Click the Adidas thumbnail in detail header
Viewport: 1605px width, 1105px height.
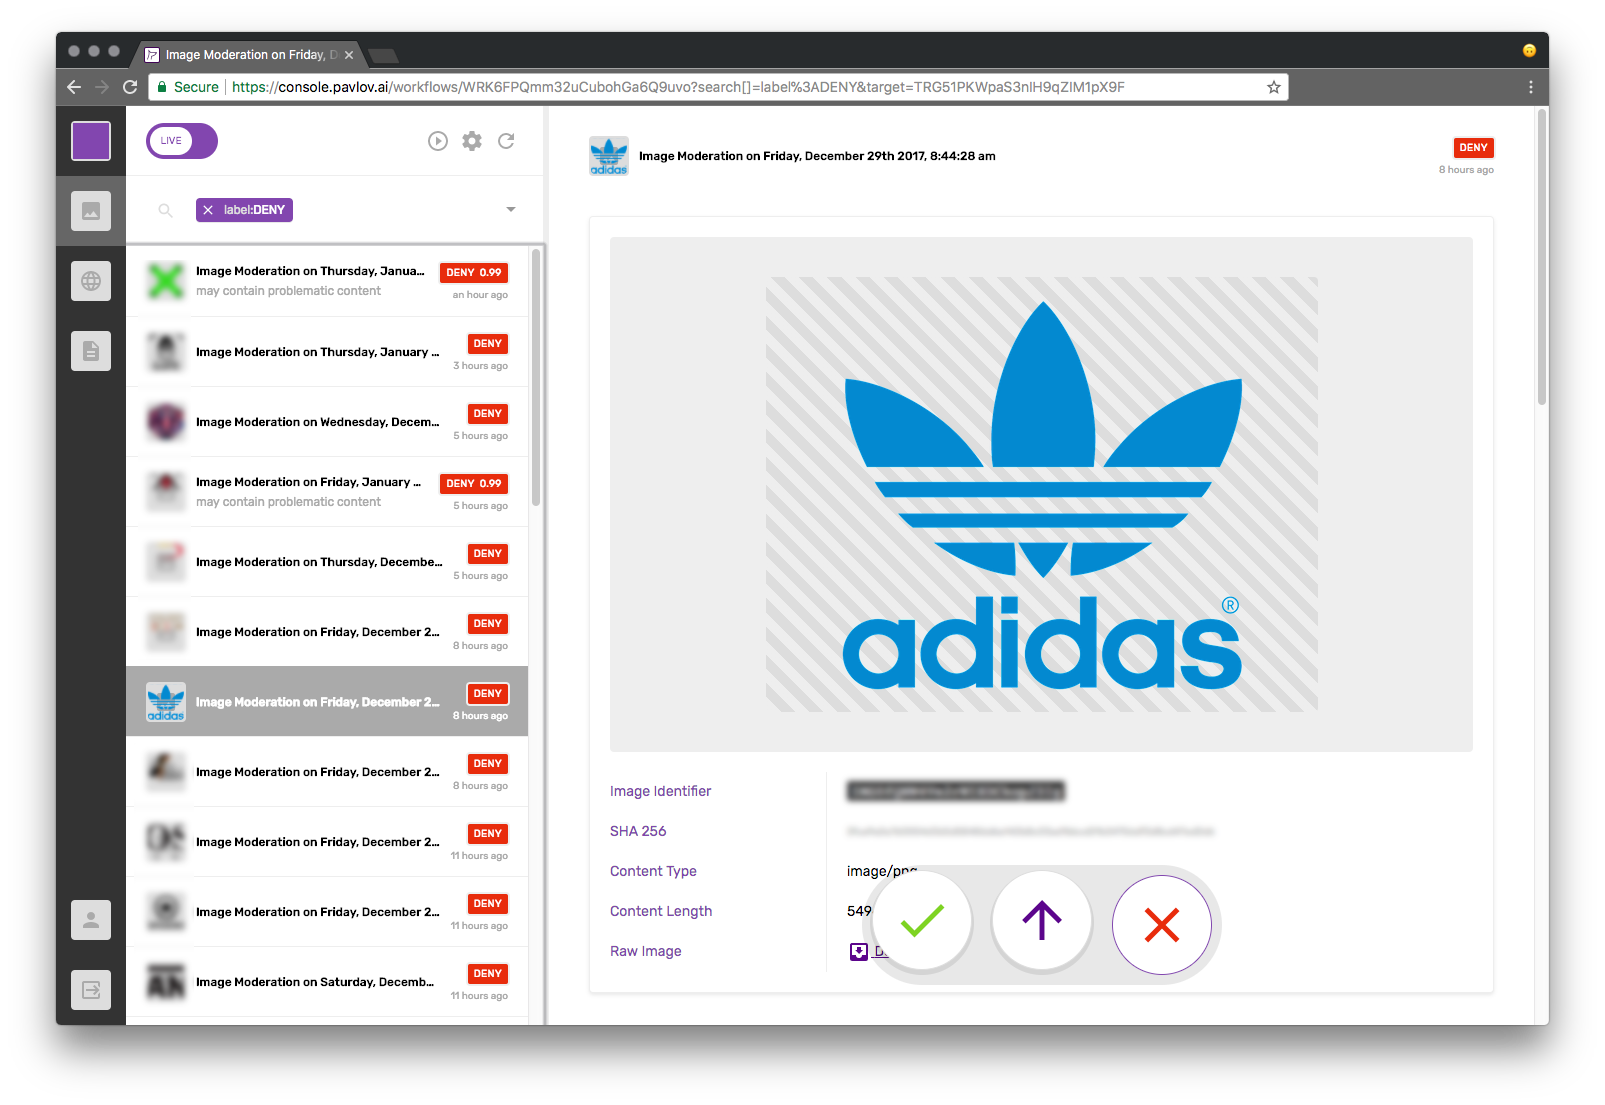tap(609, 156)
